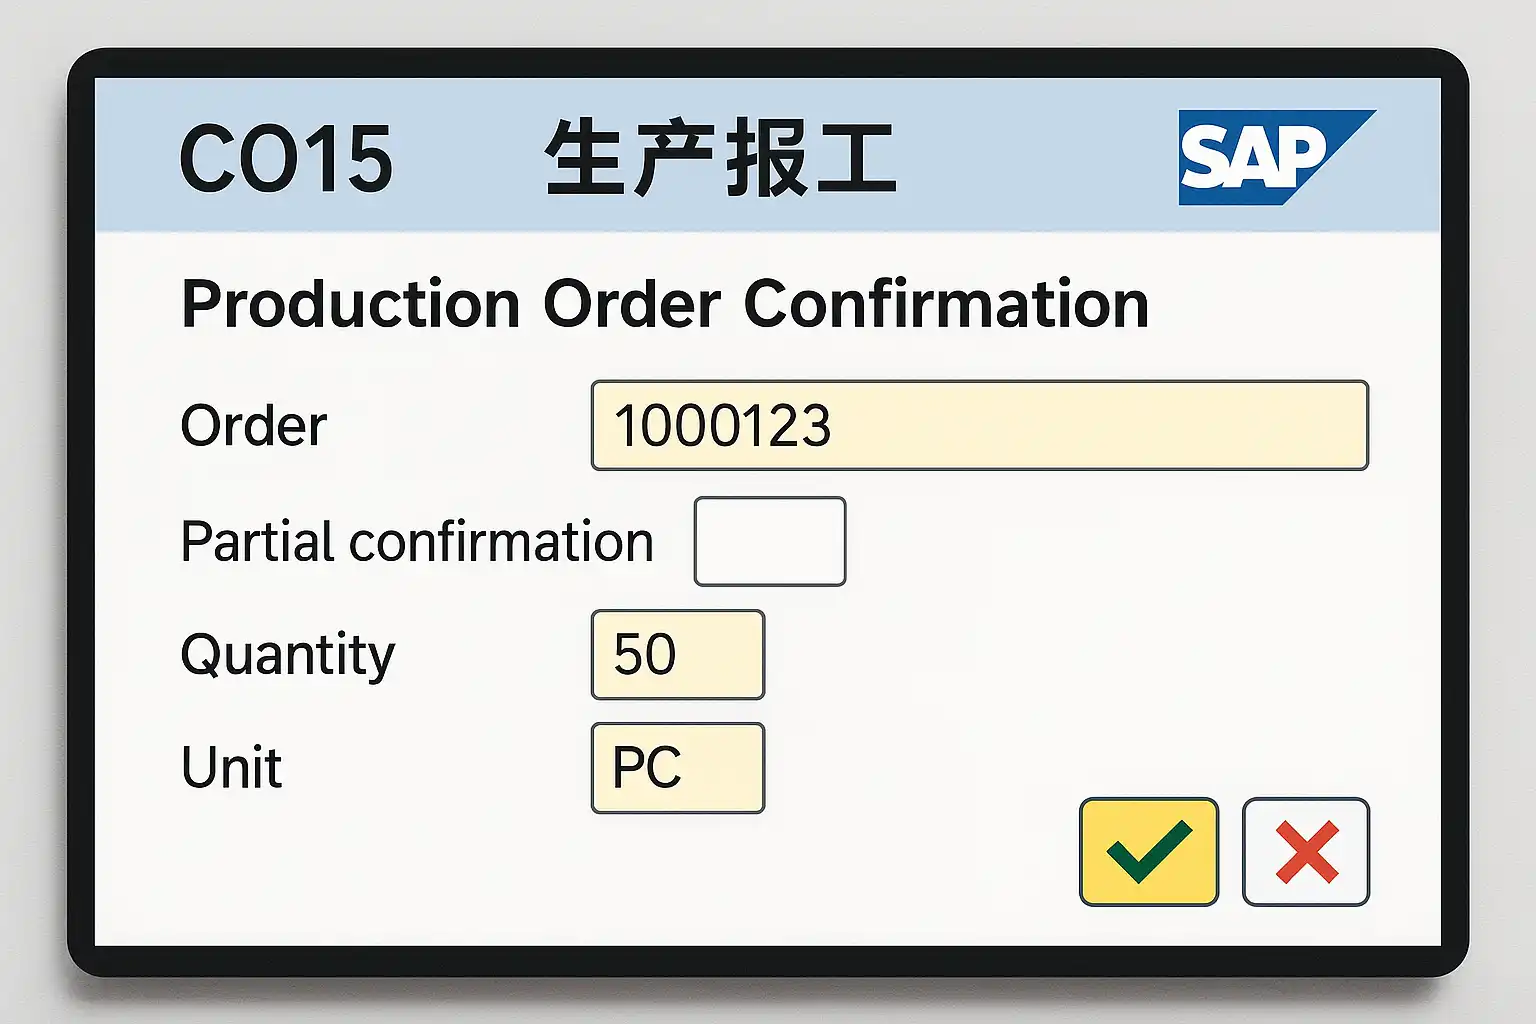The height and width of the screenshot is (1024, 1536).
Task: Click the value 50 in Quantity
Action: (645, 655)
